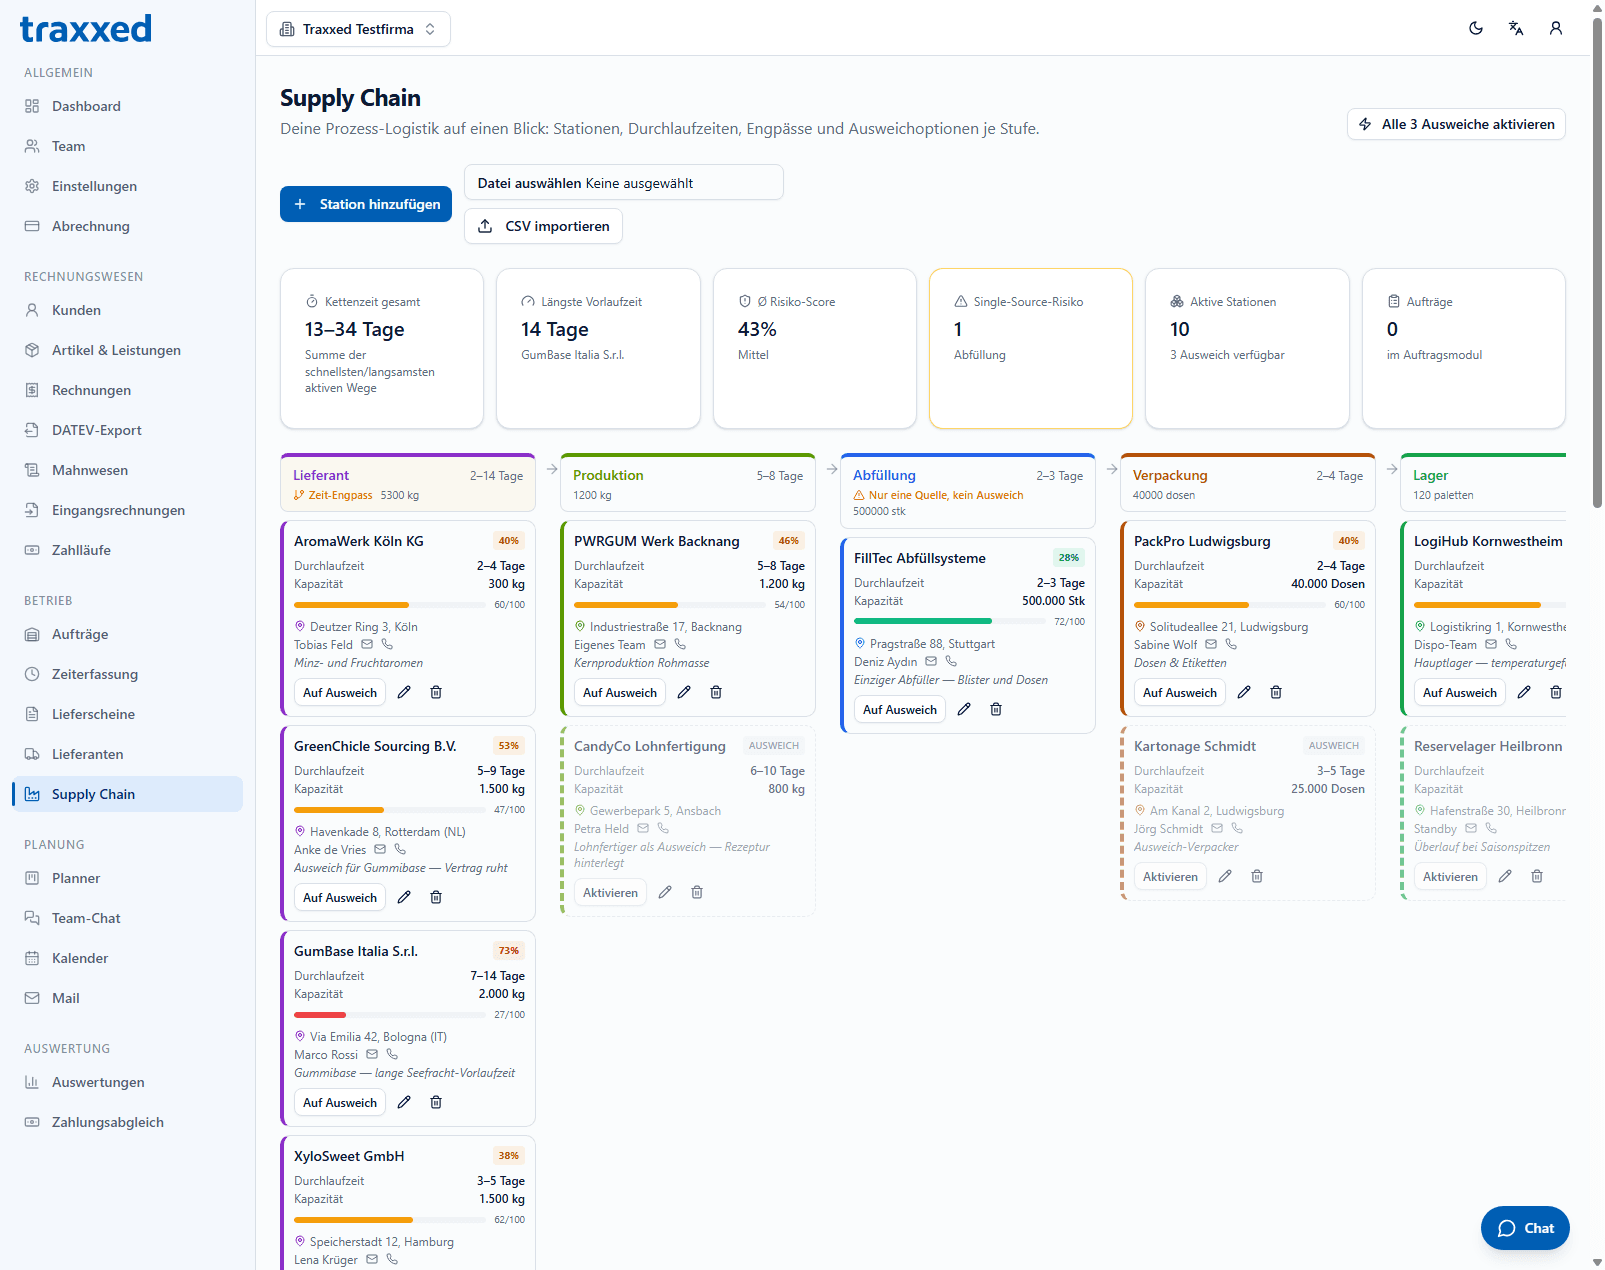The width and height of the screenshot is (1605, 1270).
Task: Click Station hinzufügen button
Action: tap(366, 204)
